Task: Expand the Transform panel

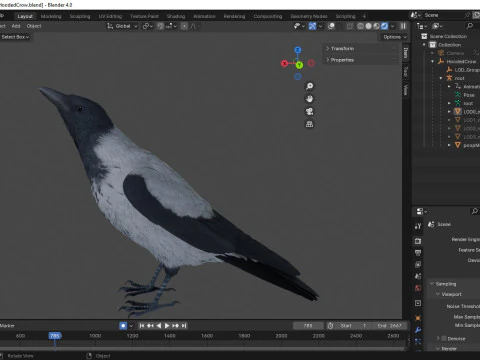Action: coord(361,48)
